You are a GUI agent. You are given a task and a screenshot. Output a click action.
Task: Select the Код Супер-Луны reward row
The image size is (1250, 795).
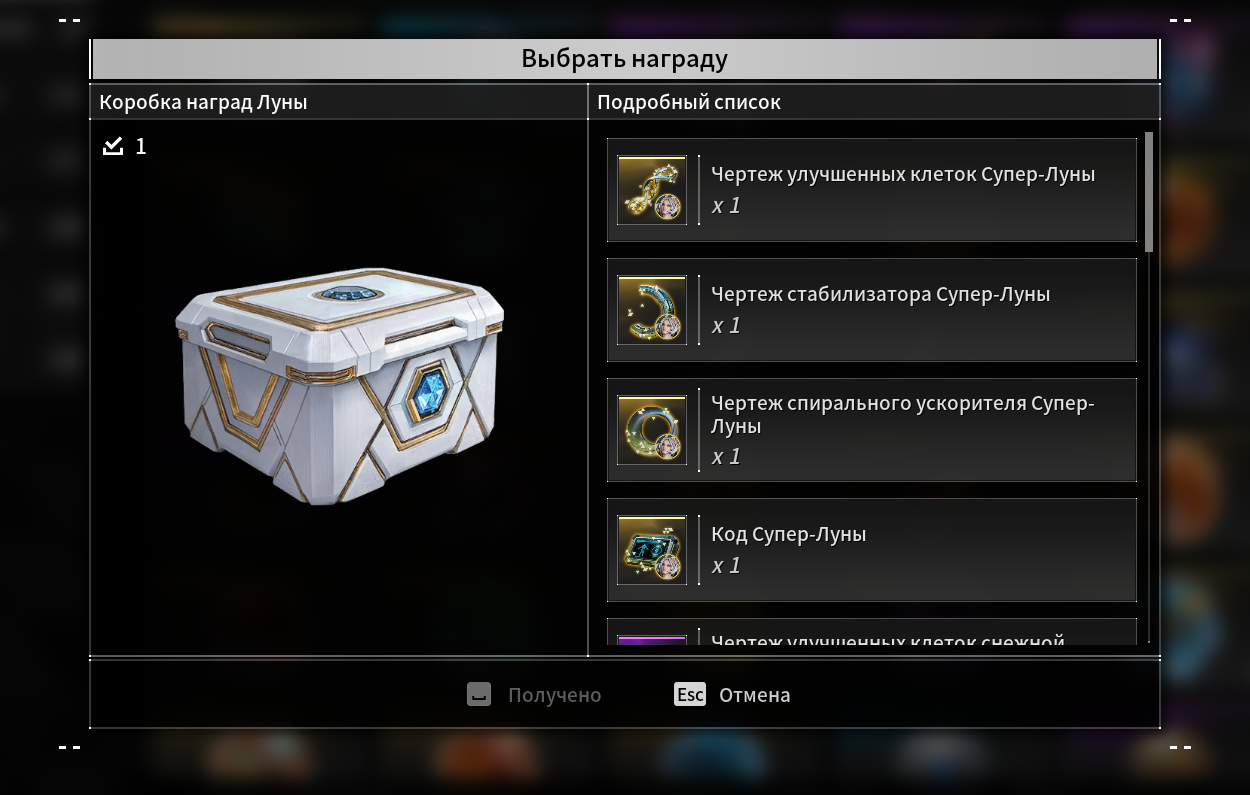click(872, 550)
